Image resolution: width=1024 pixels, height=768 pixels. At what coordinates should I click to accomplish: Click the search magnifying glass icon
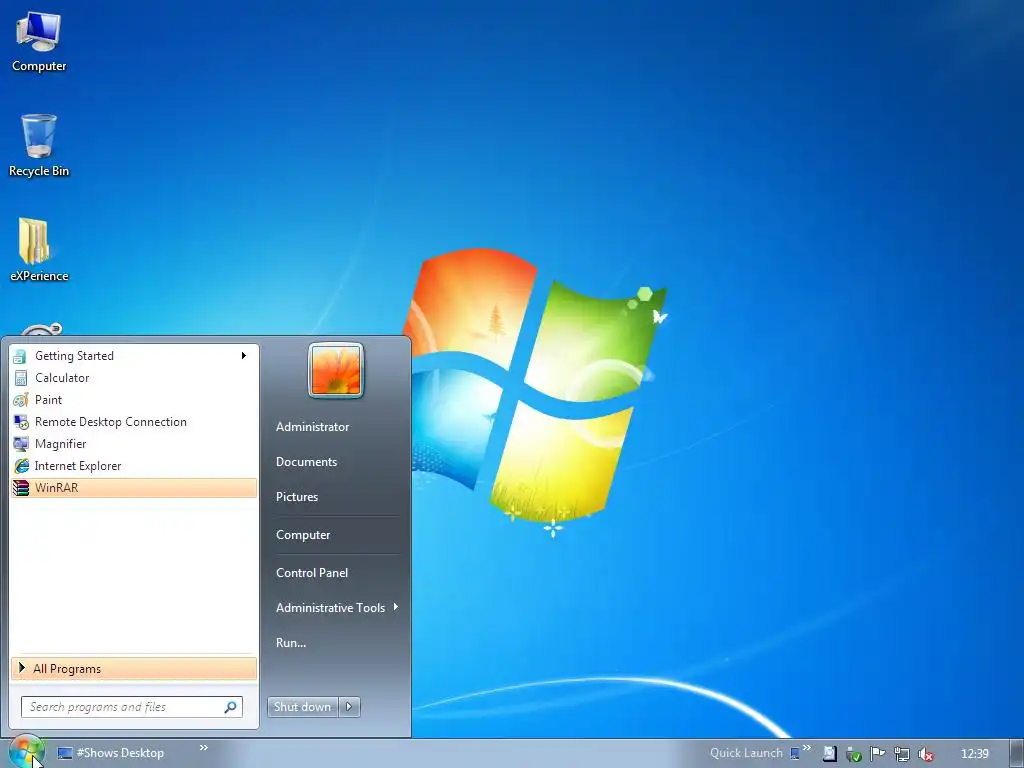231,707
